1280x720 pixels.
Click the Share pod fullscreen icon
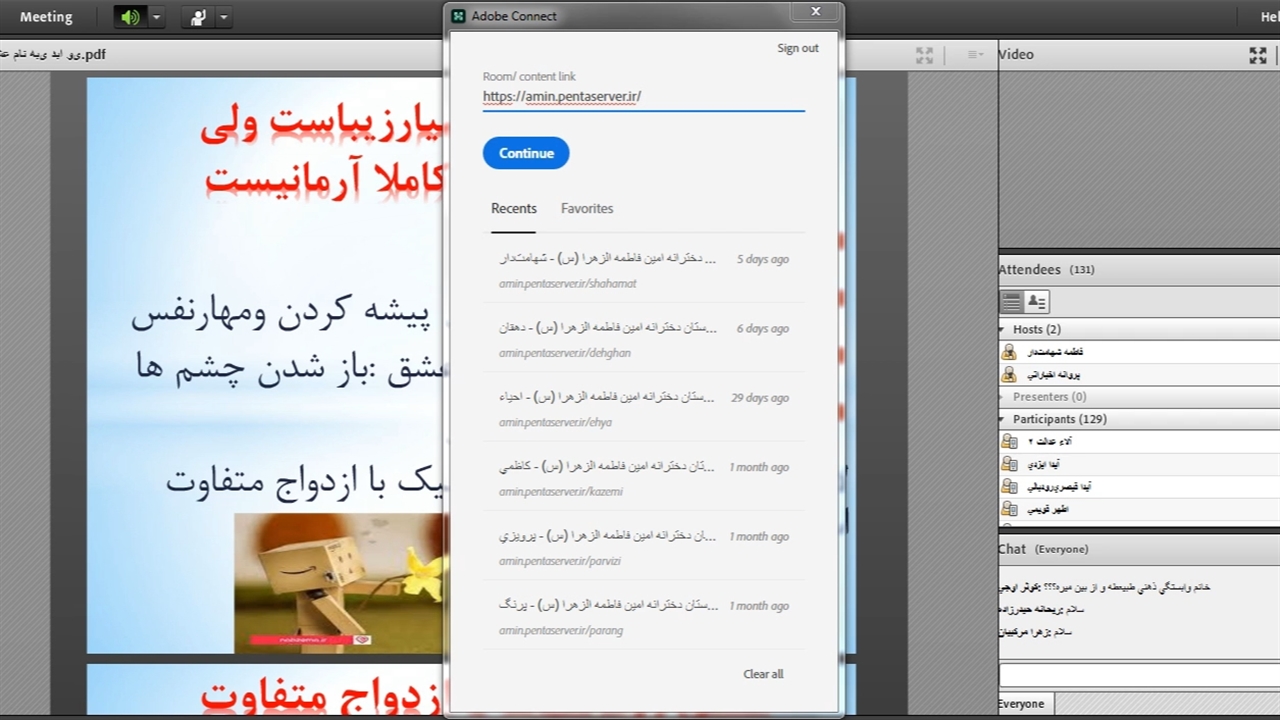[x=924, y=55]
